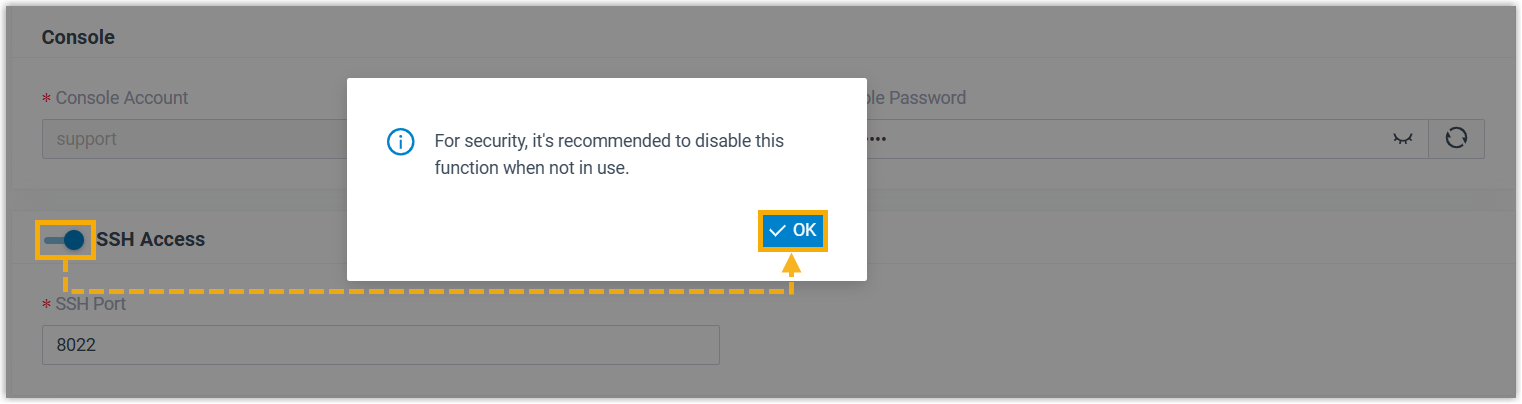1522x404 pixels.
Task: Click the blue info icon in the dialog
Action: [400, 142]
